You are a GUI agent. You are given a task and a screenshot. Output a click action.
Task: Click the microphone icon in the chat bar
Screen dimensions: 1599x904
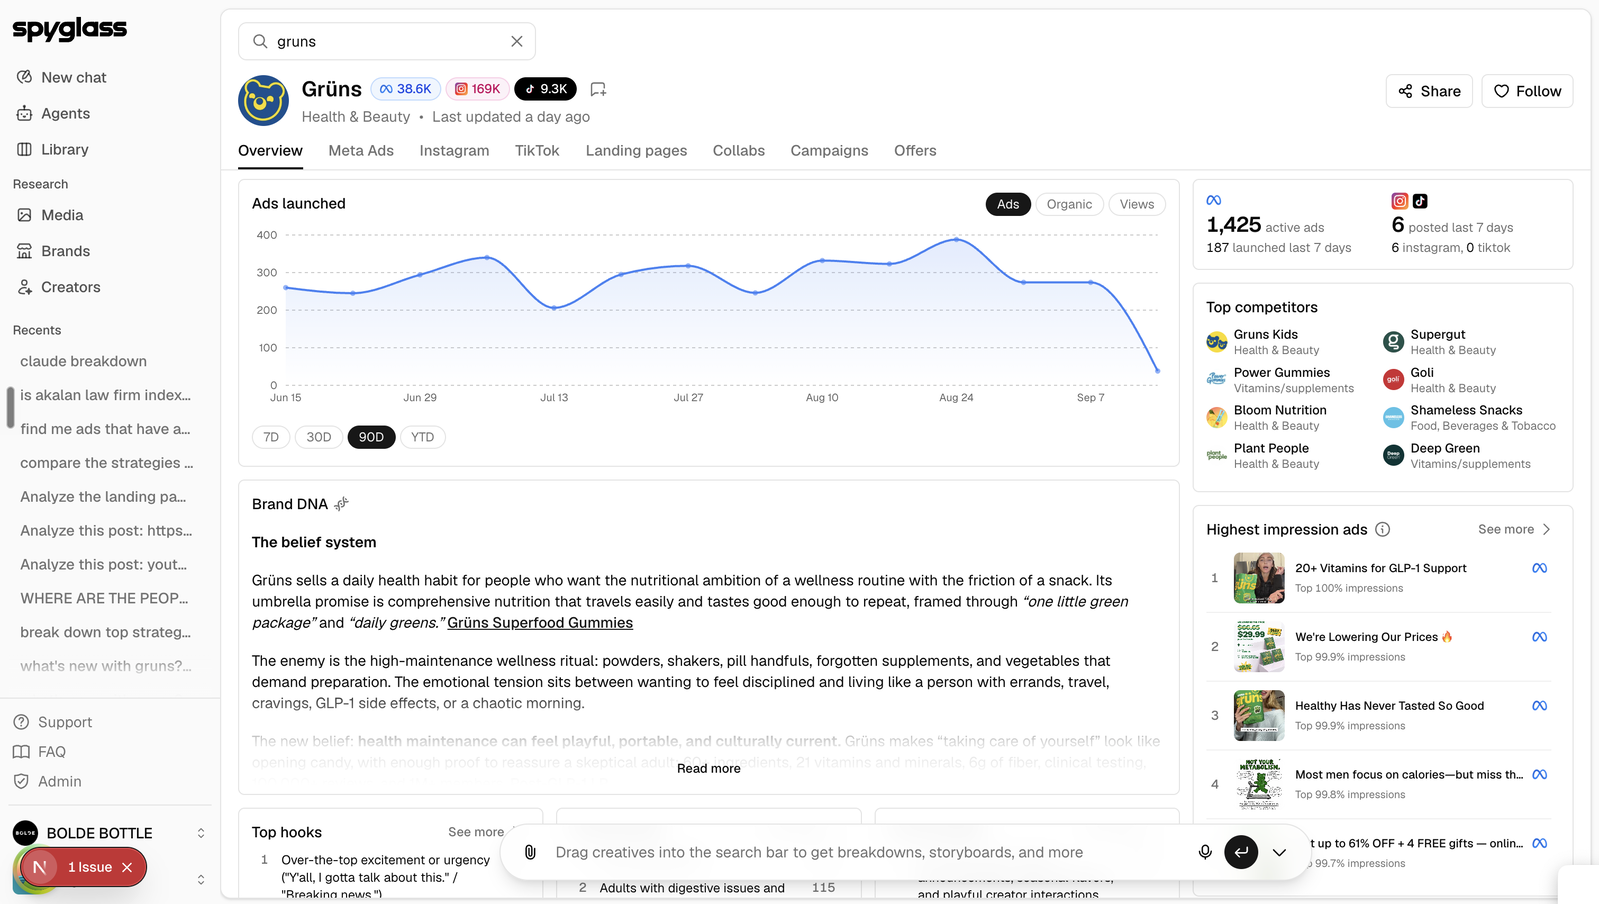pos(1205,852)
